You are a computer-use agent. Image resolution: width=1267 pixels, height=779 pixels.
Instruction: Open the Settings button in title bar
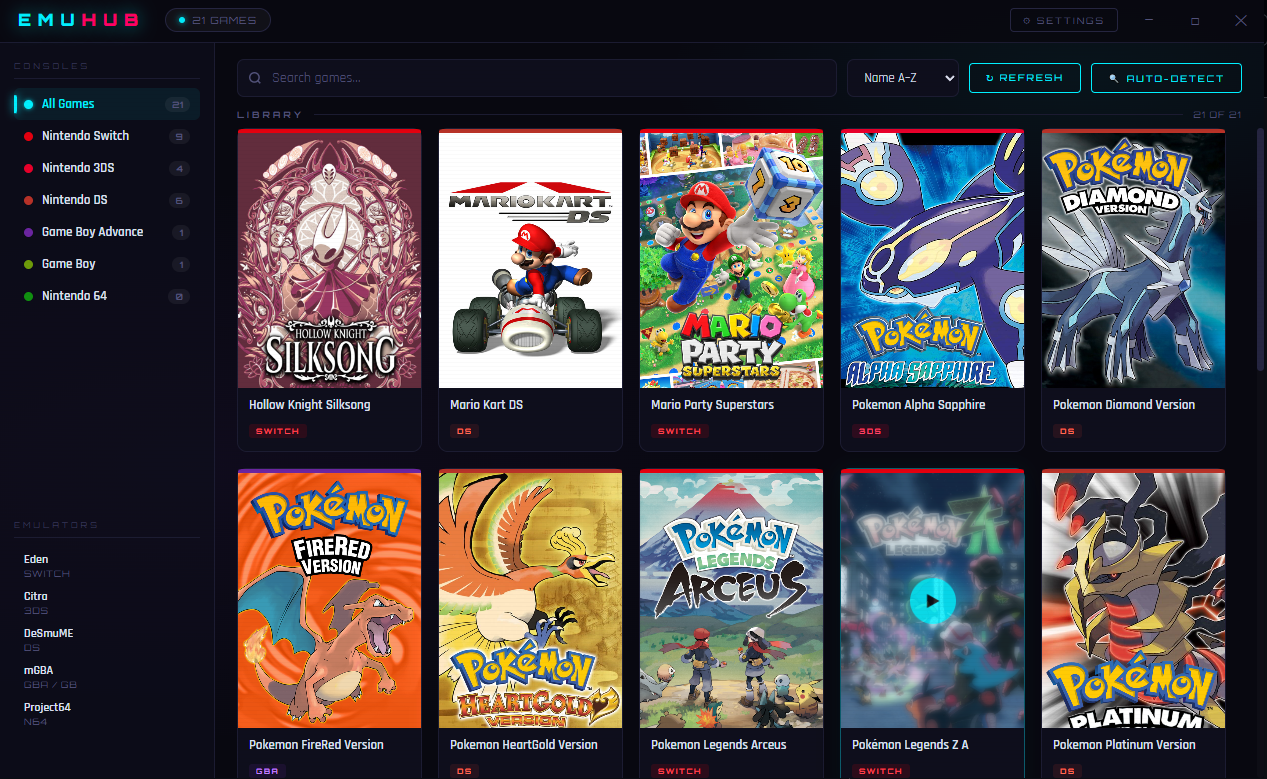(1063, 20)
